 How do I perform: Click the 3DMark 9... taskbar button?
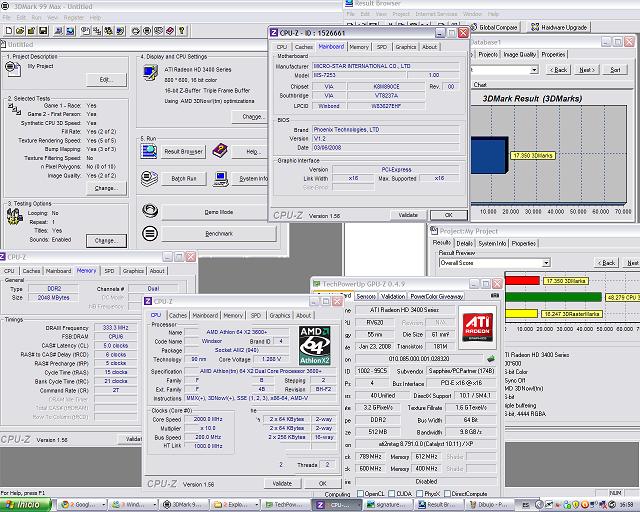tap(184, 505)
